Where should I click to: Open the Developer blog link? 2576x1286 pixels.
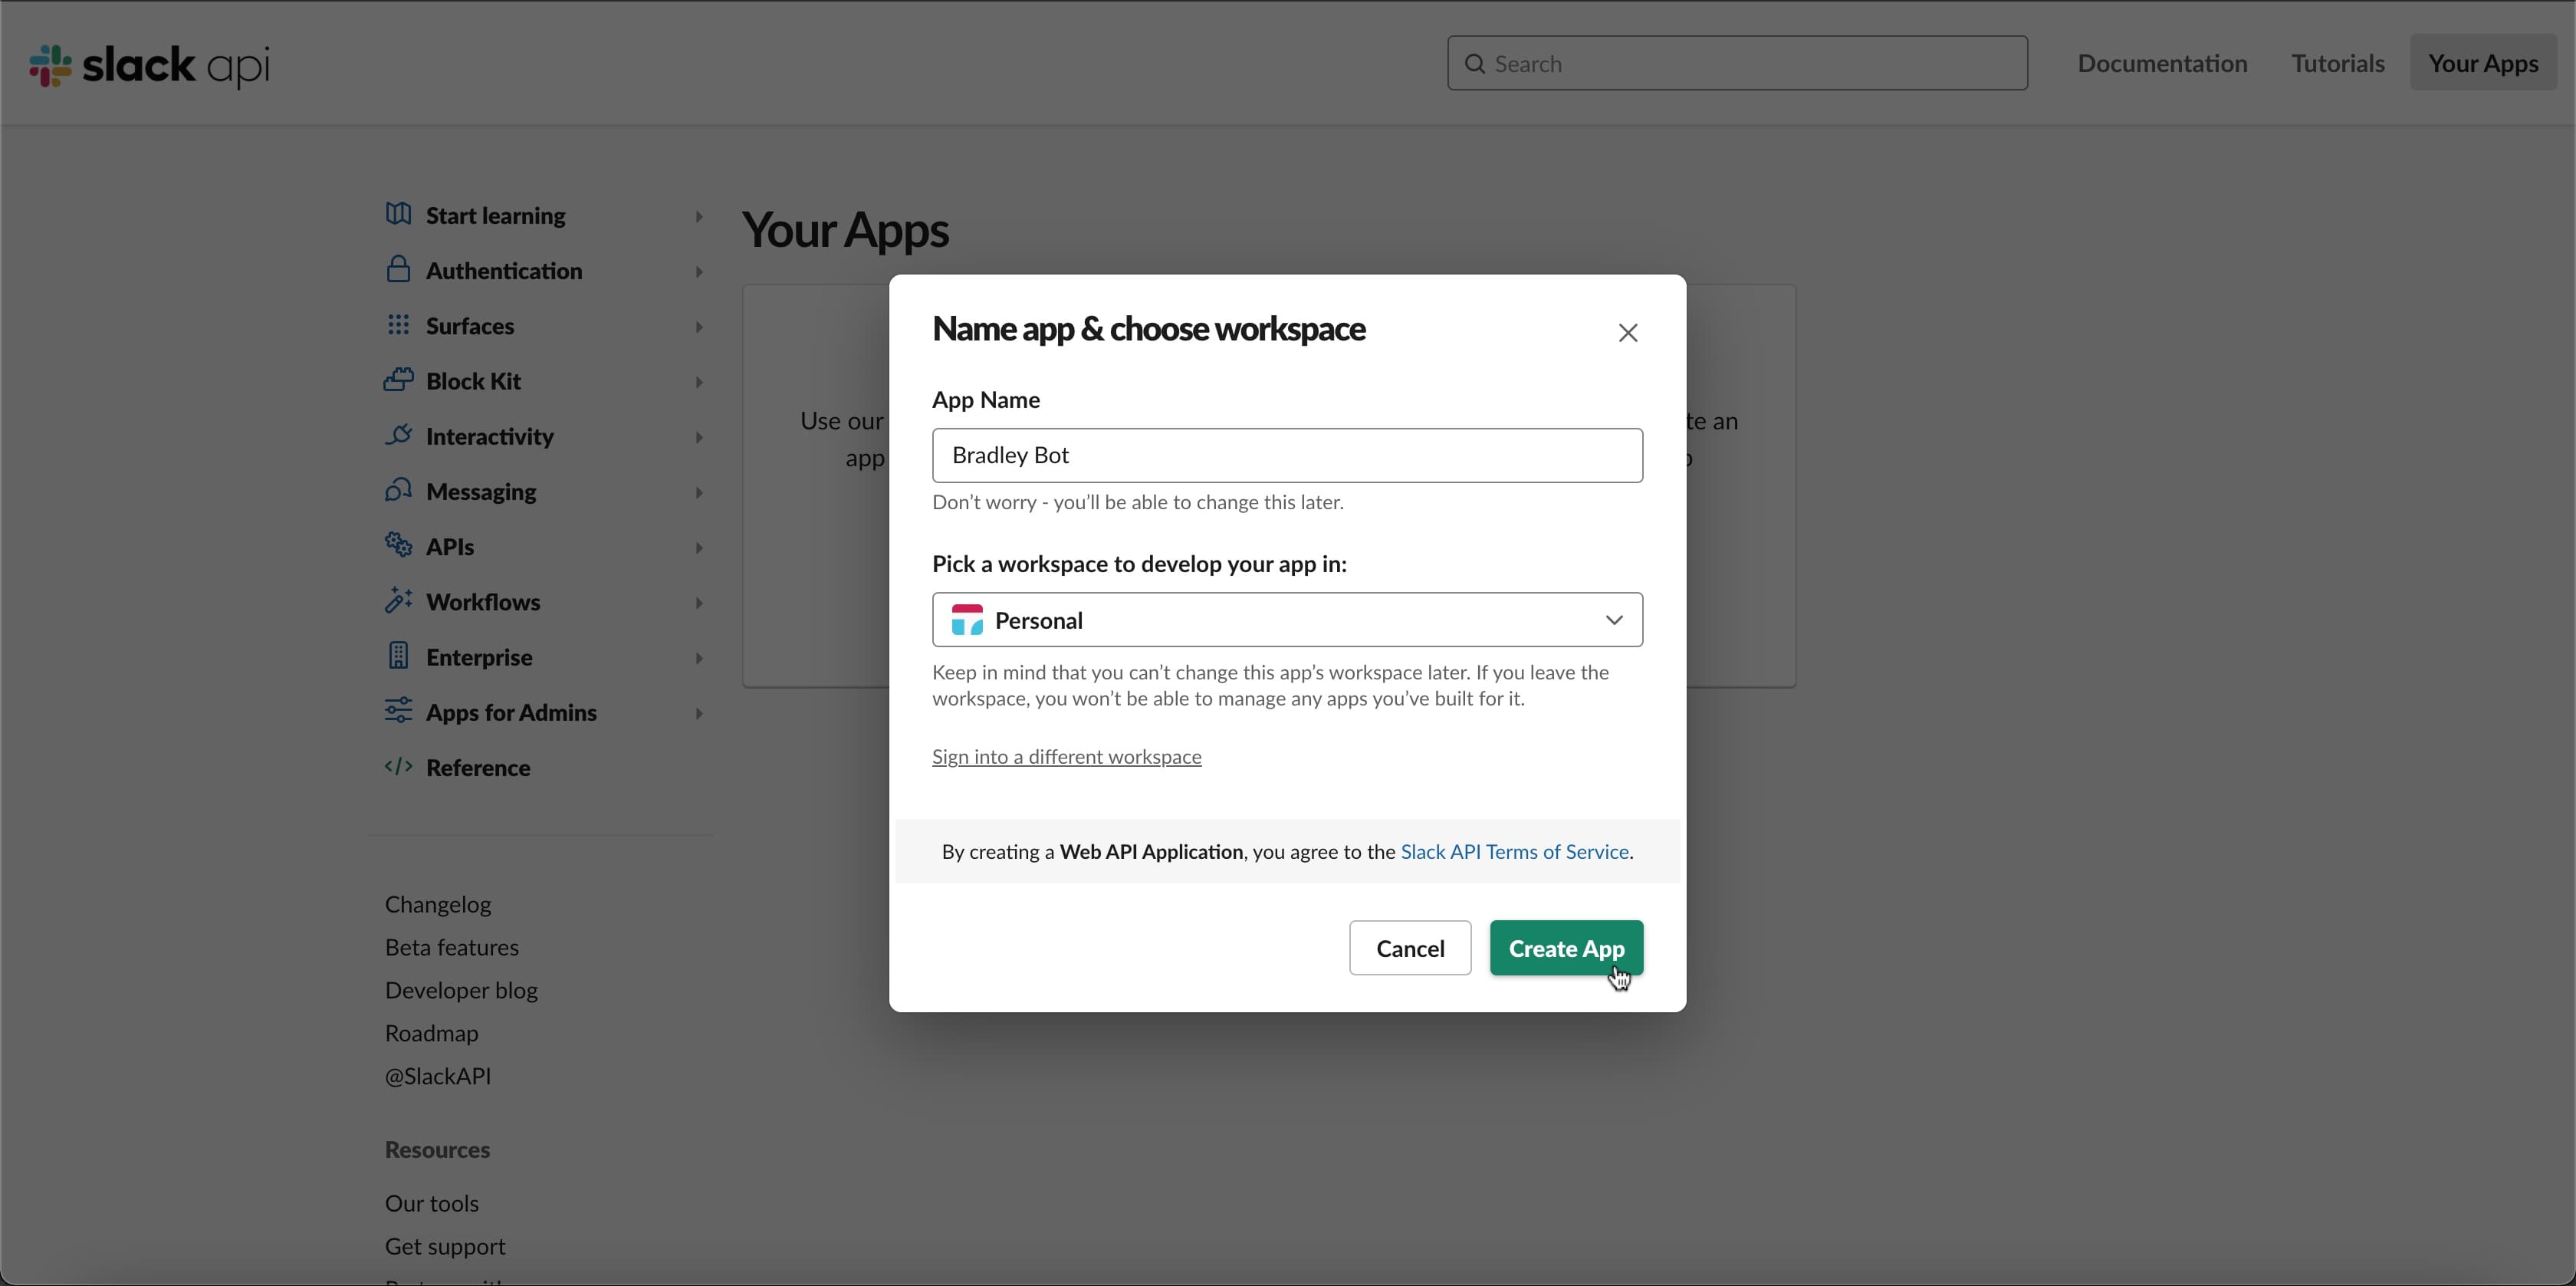click(461, 990)
